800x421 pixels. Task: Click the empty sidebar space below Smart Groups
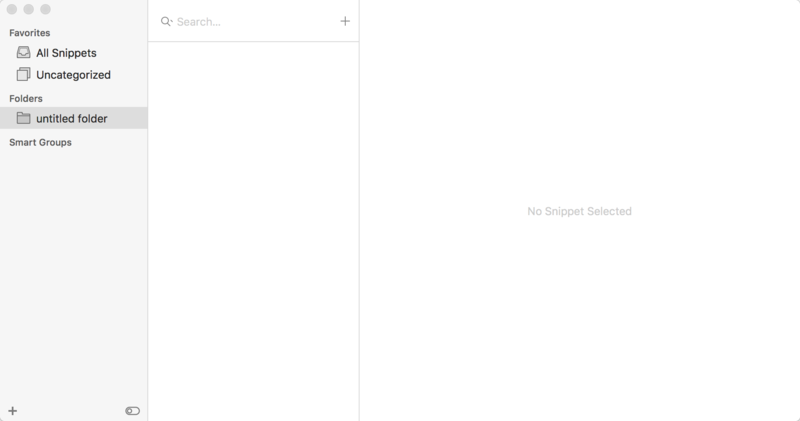73,270
